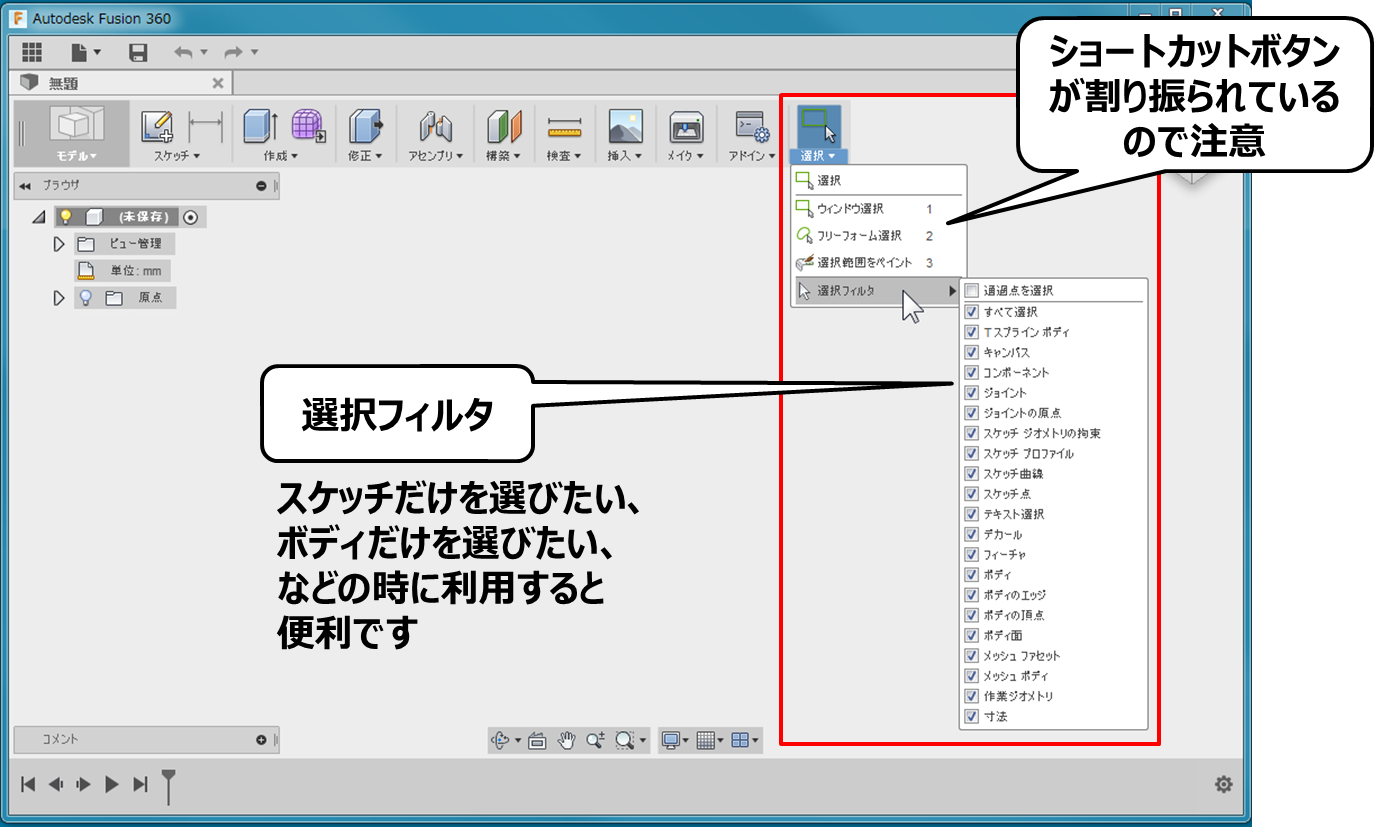Uncheck the コンポーネント filter
Image resolution: width=1374 pixels, height=827 pixels.
click(971, 372)
